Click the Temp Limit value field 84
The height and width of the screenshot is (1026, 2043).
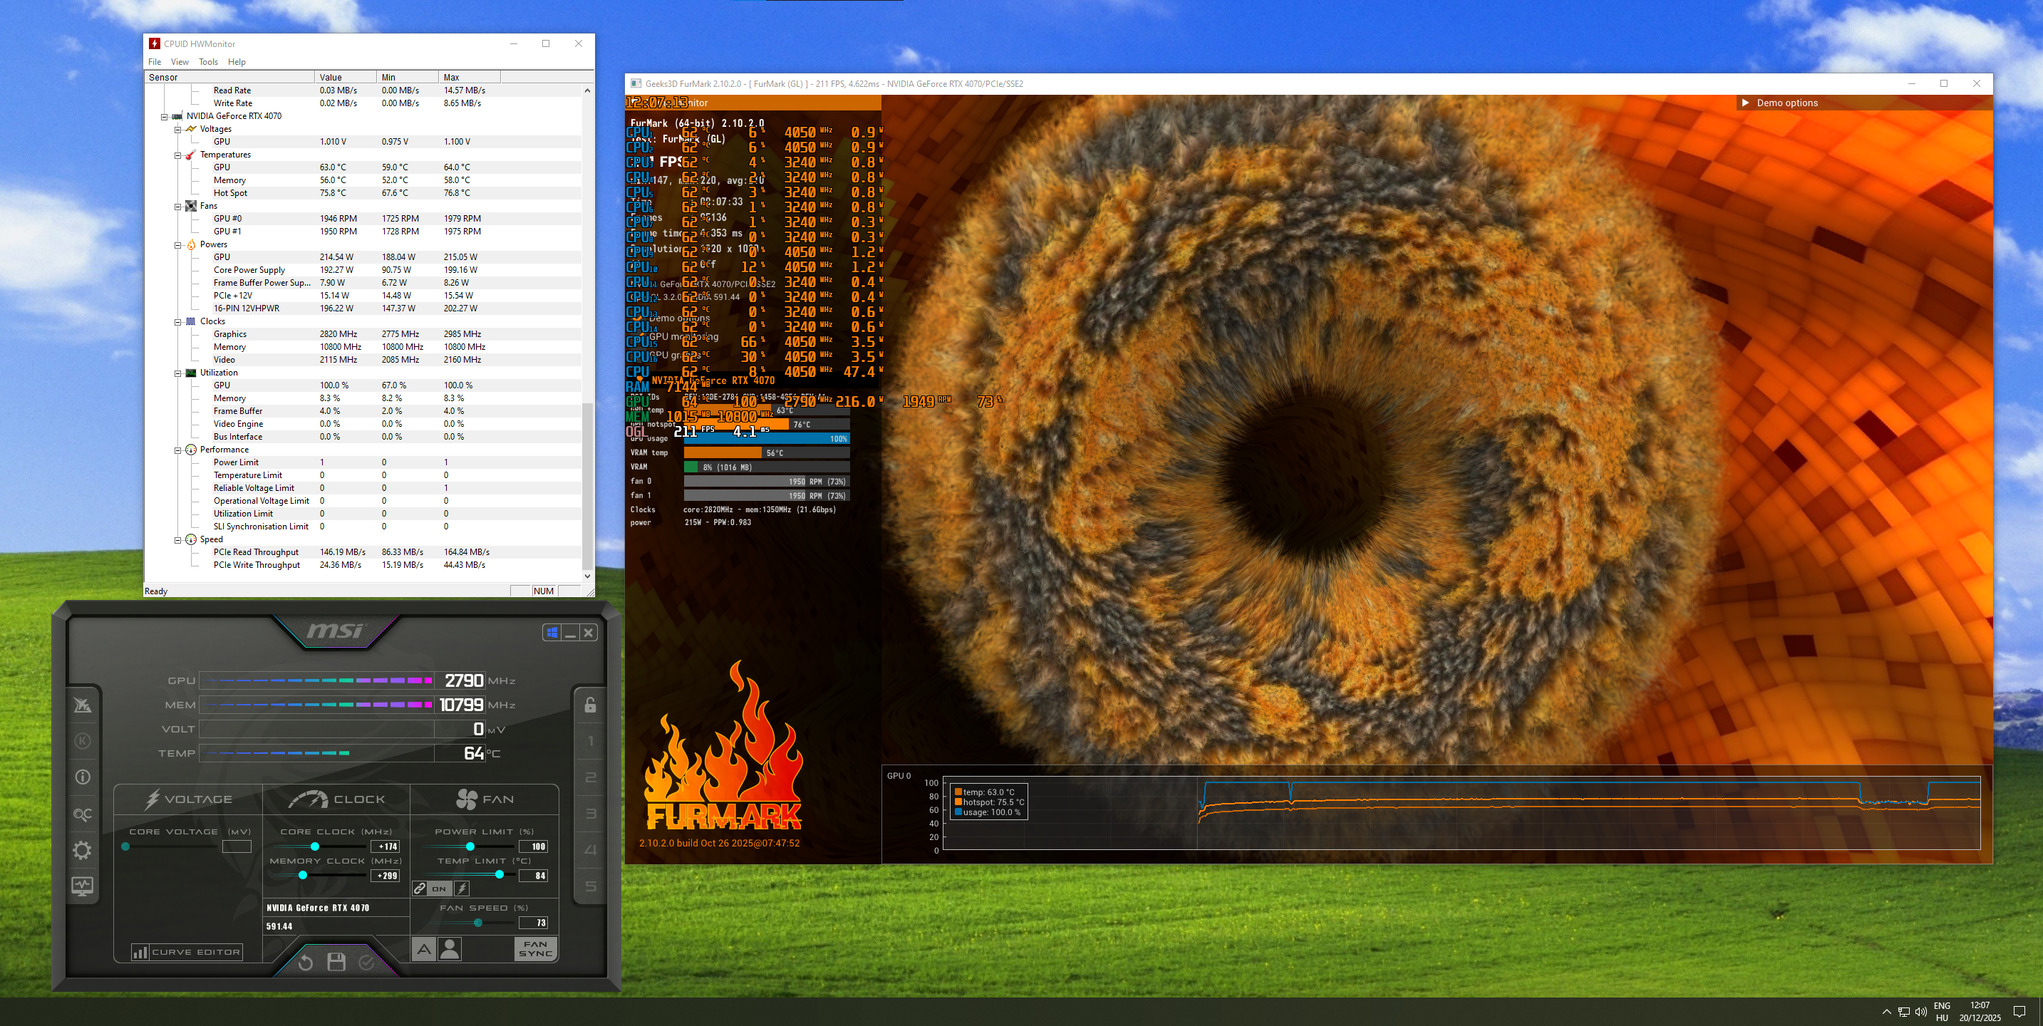tap(534, 876)
